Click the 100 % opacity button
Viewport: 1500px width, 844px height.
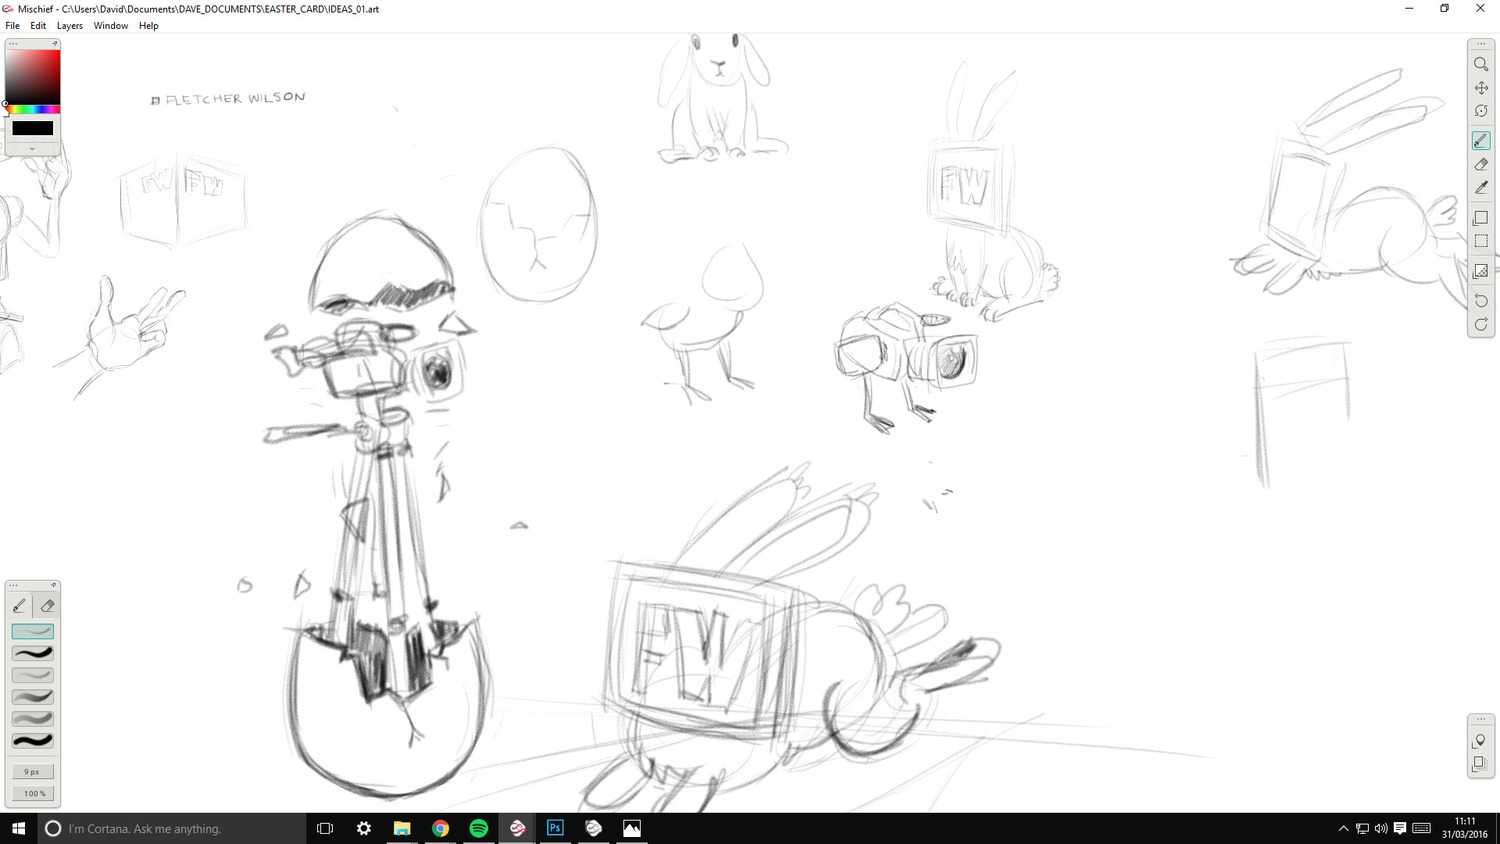[33, 793]
